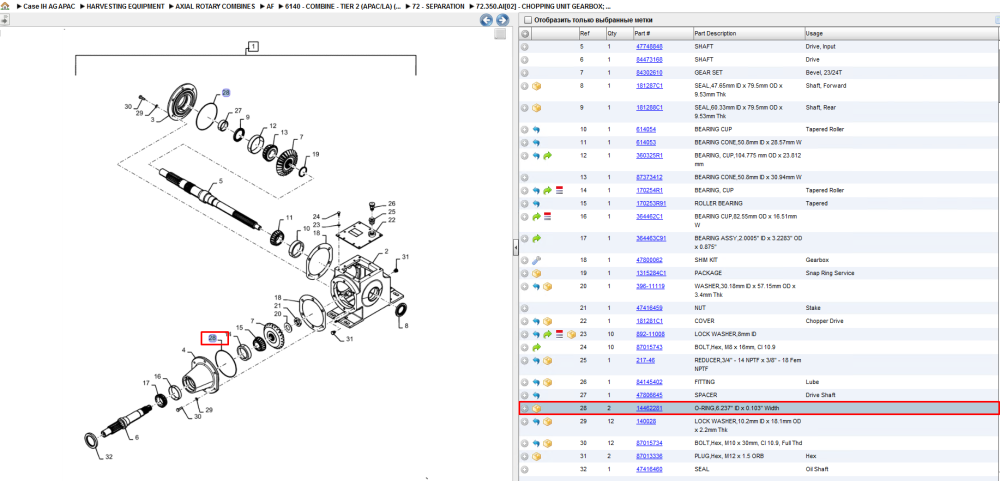Select callout 32 seal in diagram
This screenshot has height=481, width=1000.
coord(109,457)
